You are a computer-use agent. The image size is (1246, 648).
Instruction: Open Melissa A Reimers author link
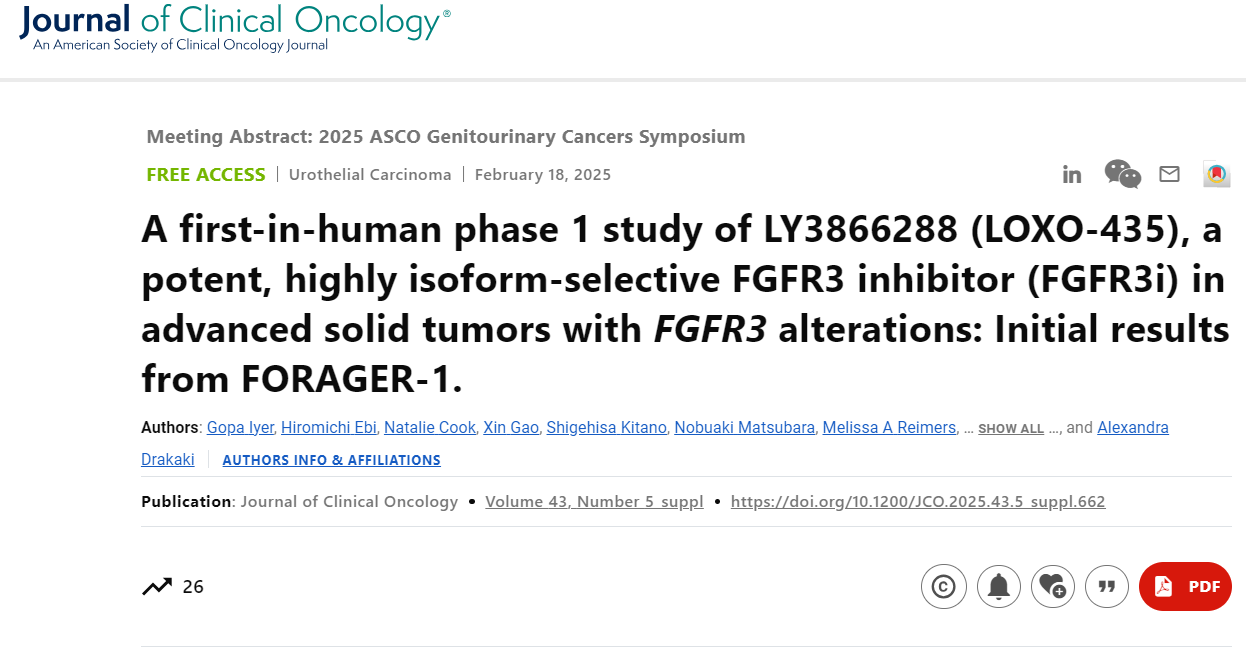tap(889, 428)
